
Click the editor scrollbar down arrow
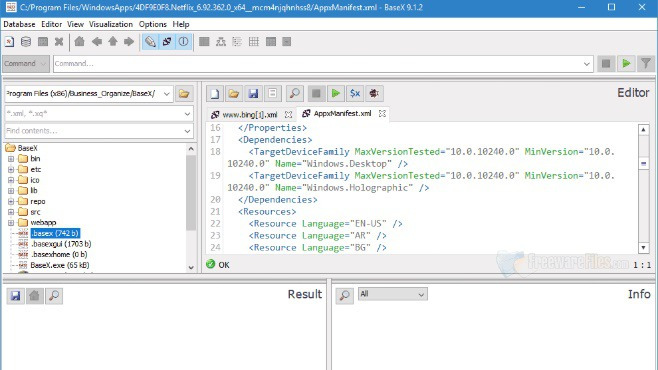pos(643,248)
